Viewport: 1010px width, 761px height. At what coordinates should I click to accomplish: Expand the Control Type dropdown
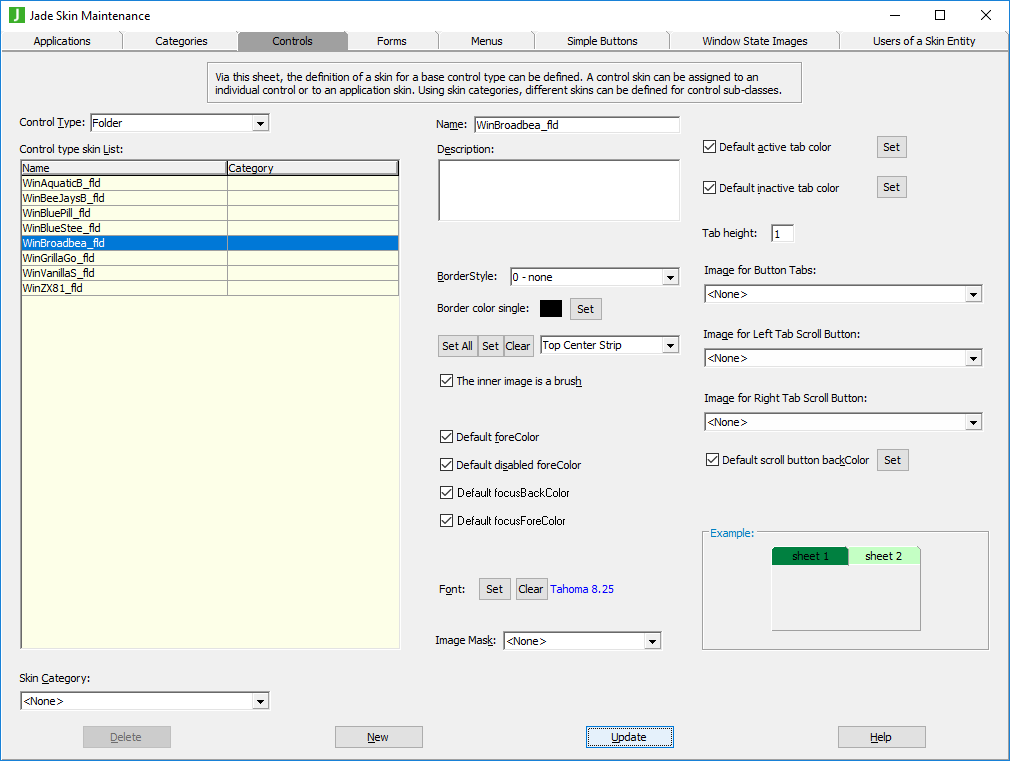tap(260, 123)
